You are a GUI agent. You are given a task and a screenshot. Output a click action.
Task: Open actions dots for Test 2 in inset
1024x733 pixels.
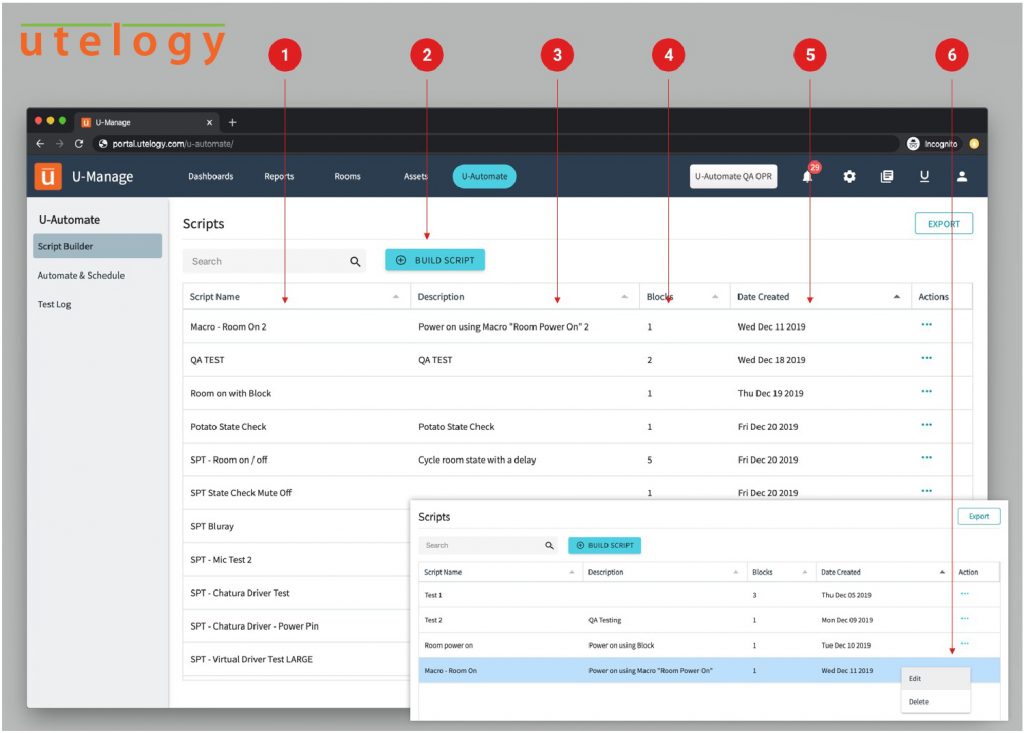(x=965, y=618)
